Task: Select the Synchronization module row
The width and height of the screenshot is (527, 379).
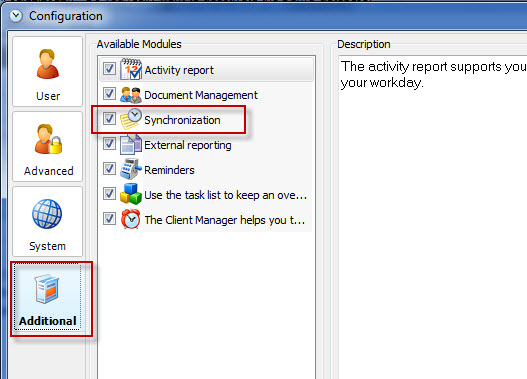Action: [206, 120]
